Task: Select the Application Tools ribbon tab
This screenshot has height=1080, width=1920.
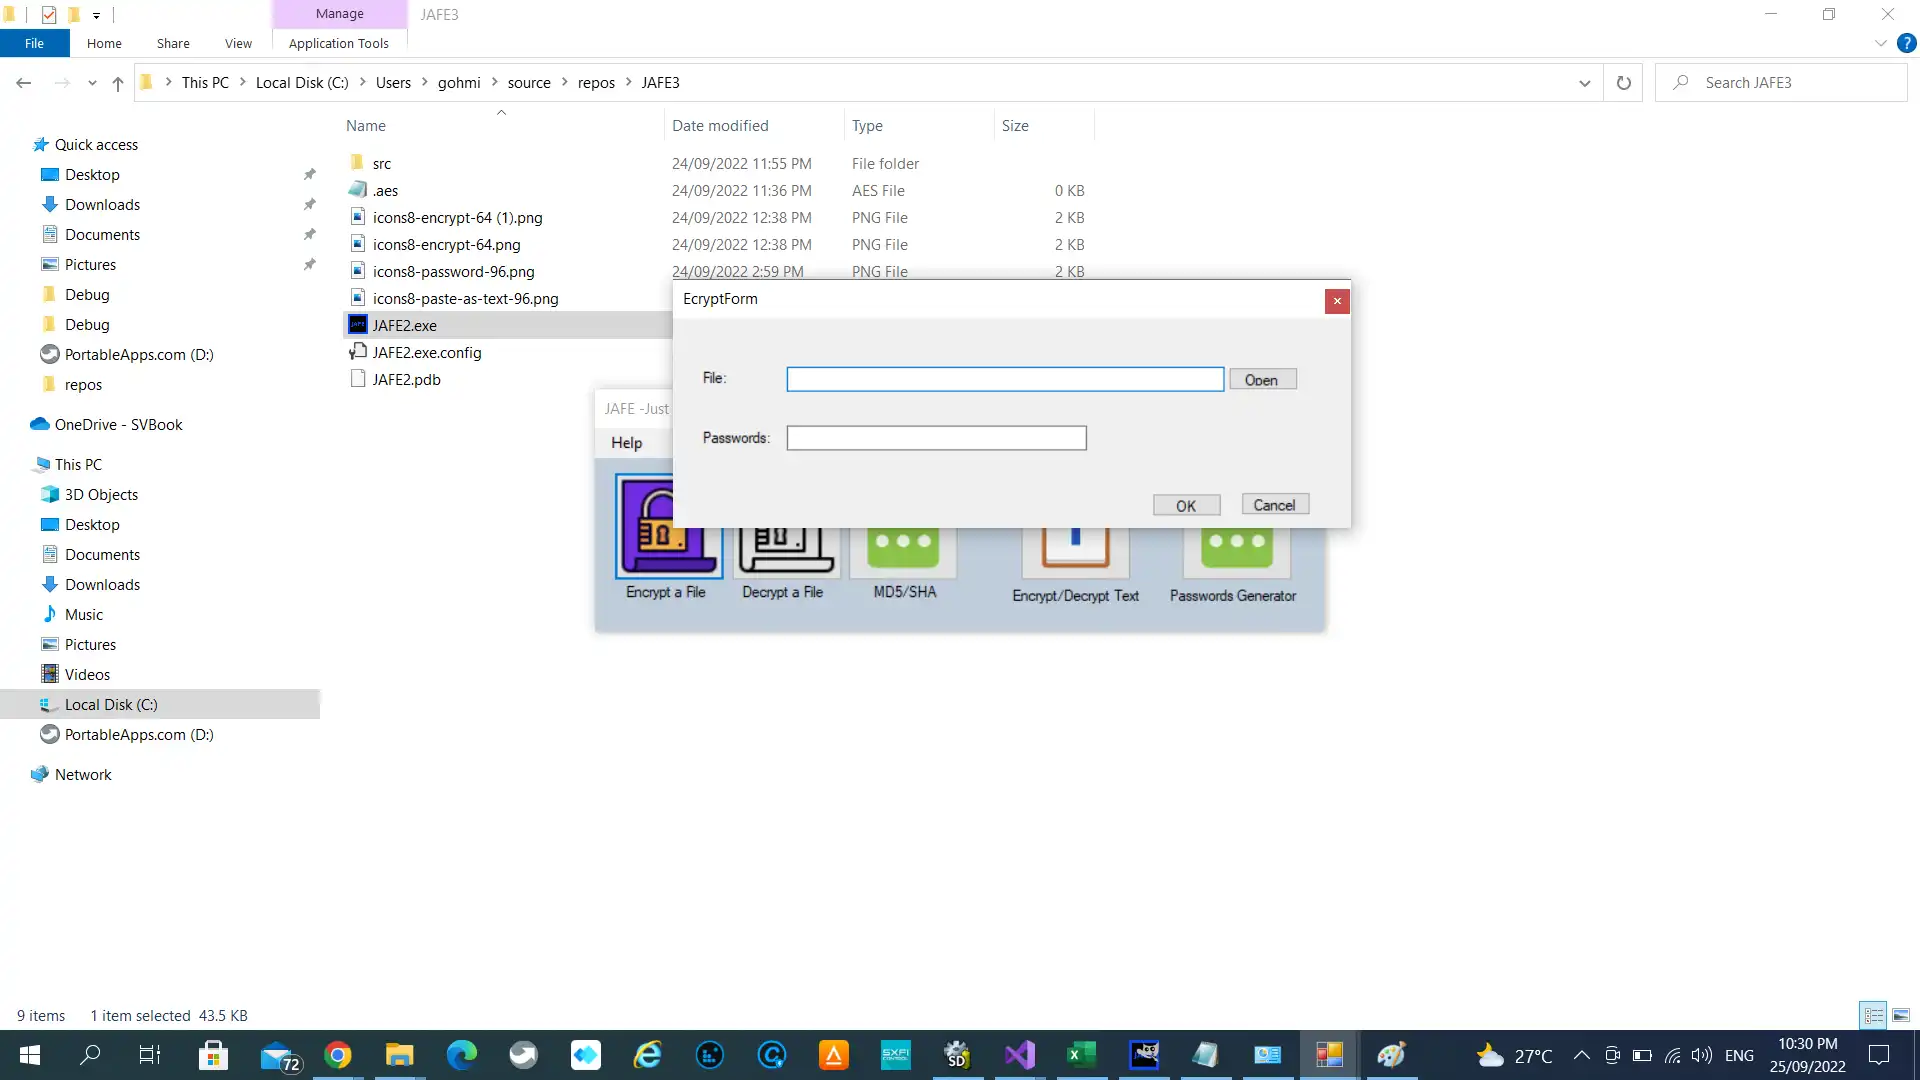Action: pos(338,44)
